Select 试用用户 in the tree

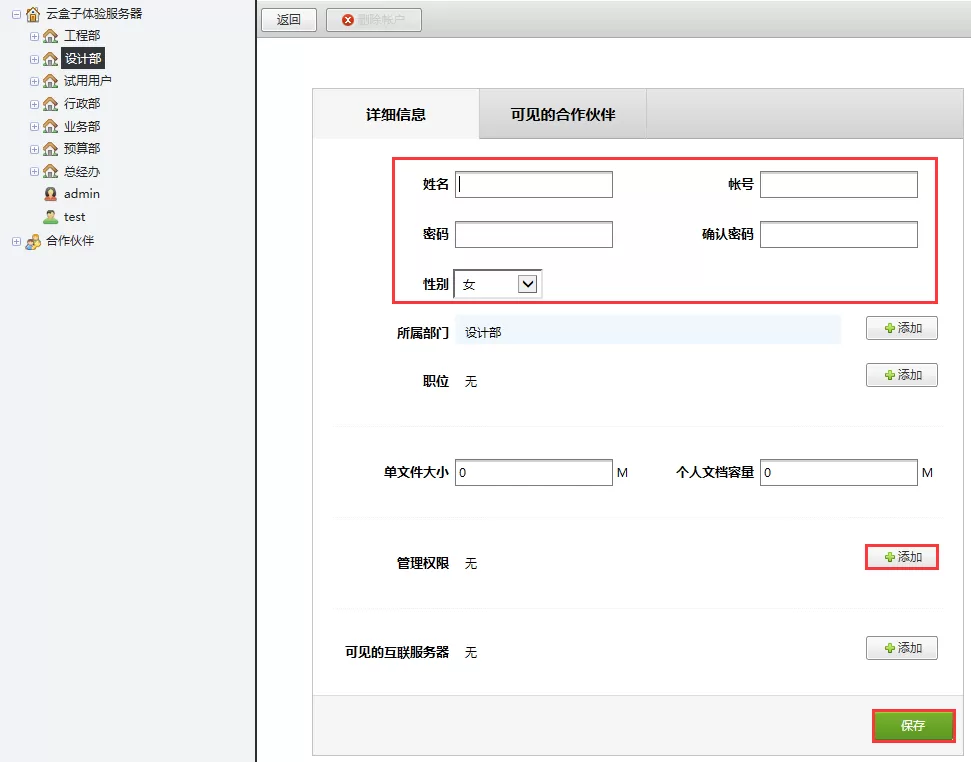(x=87, y=81)
